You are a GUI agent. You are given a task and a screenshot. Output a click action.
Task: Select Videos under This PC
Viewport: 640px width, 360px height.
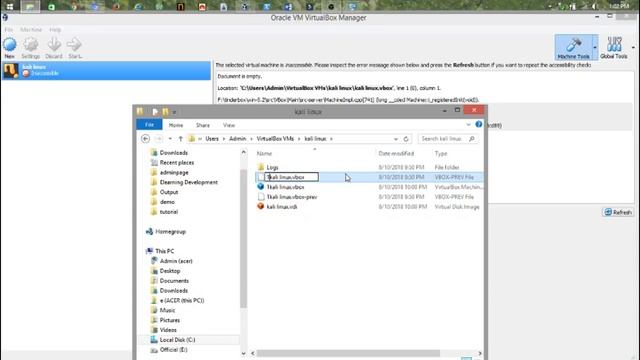[168, 330]
